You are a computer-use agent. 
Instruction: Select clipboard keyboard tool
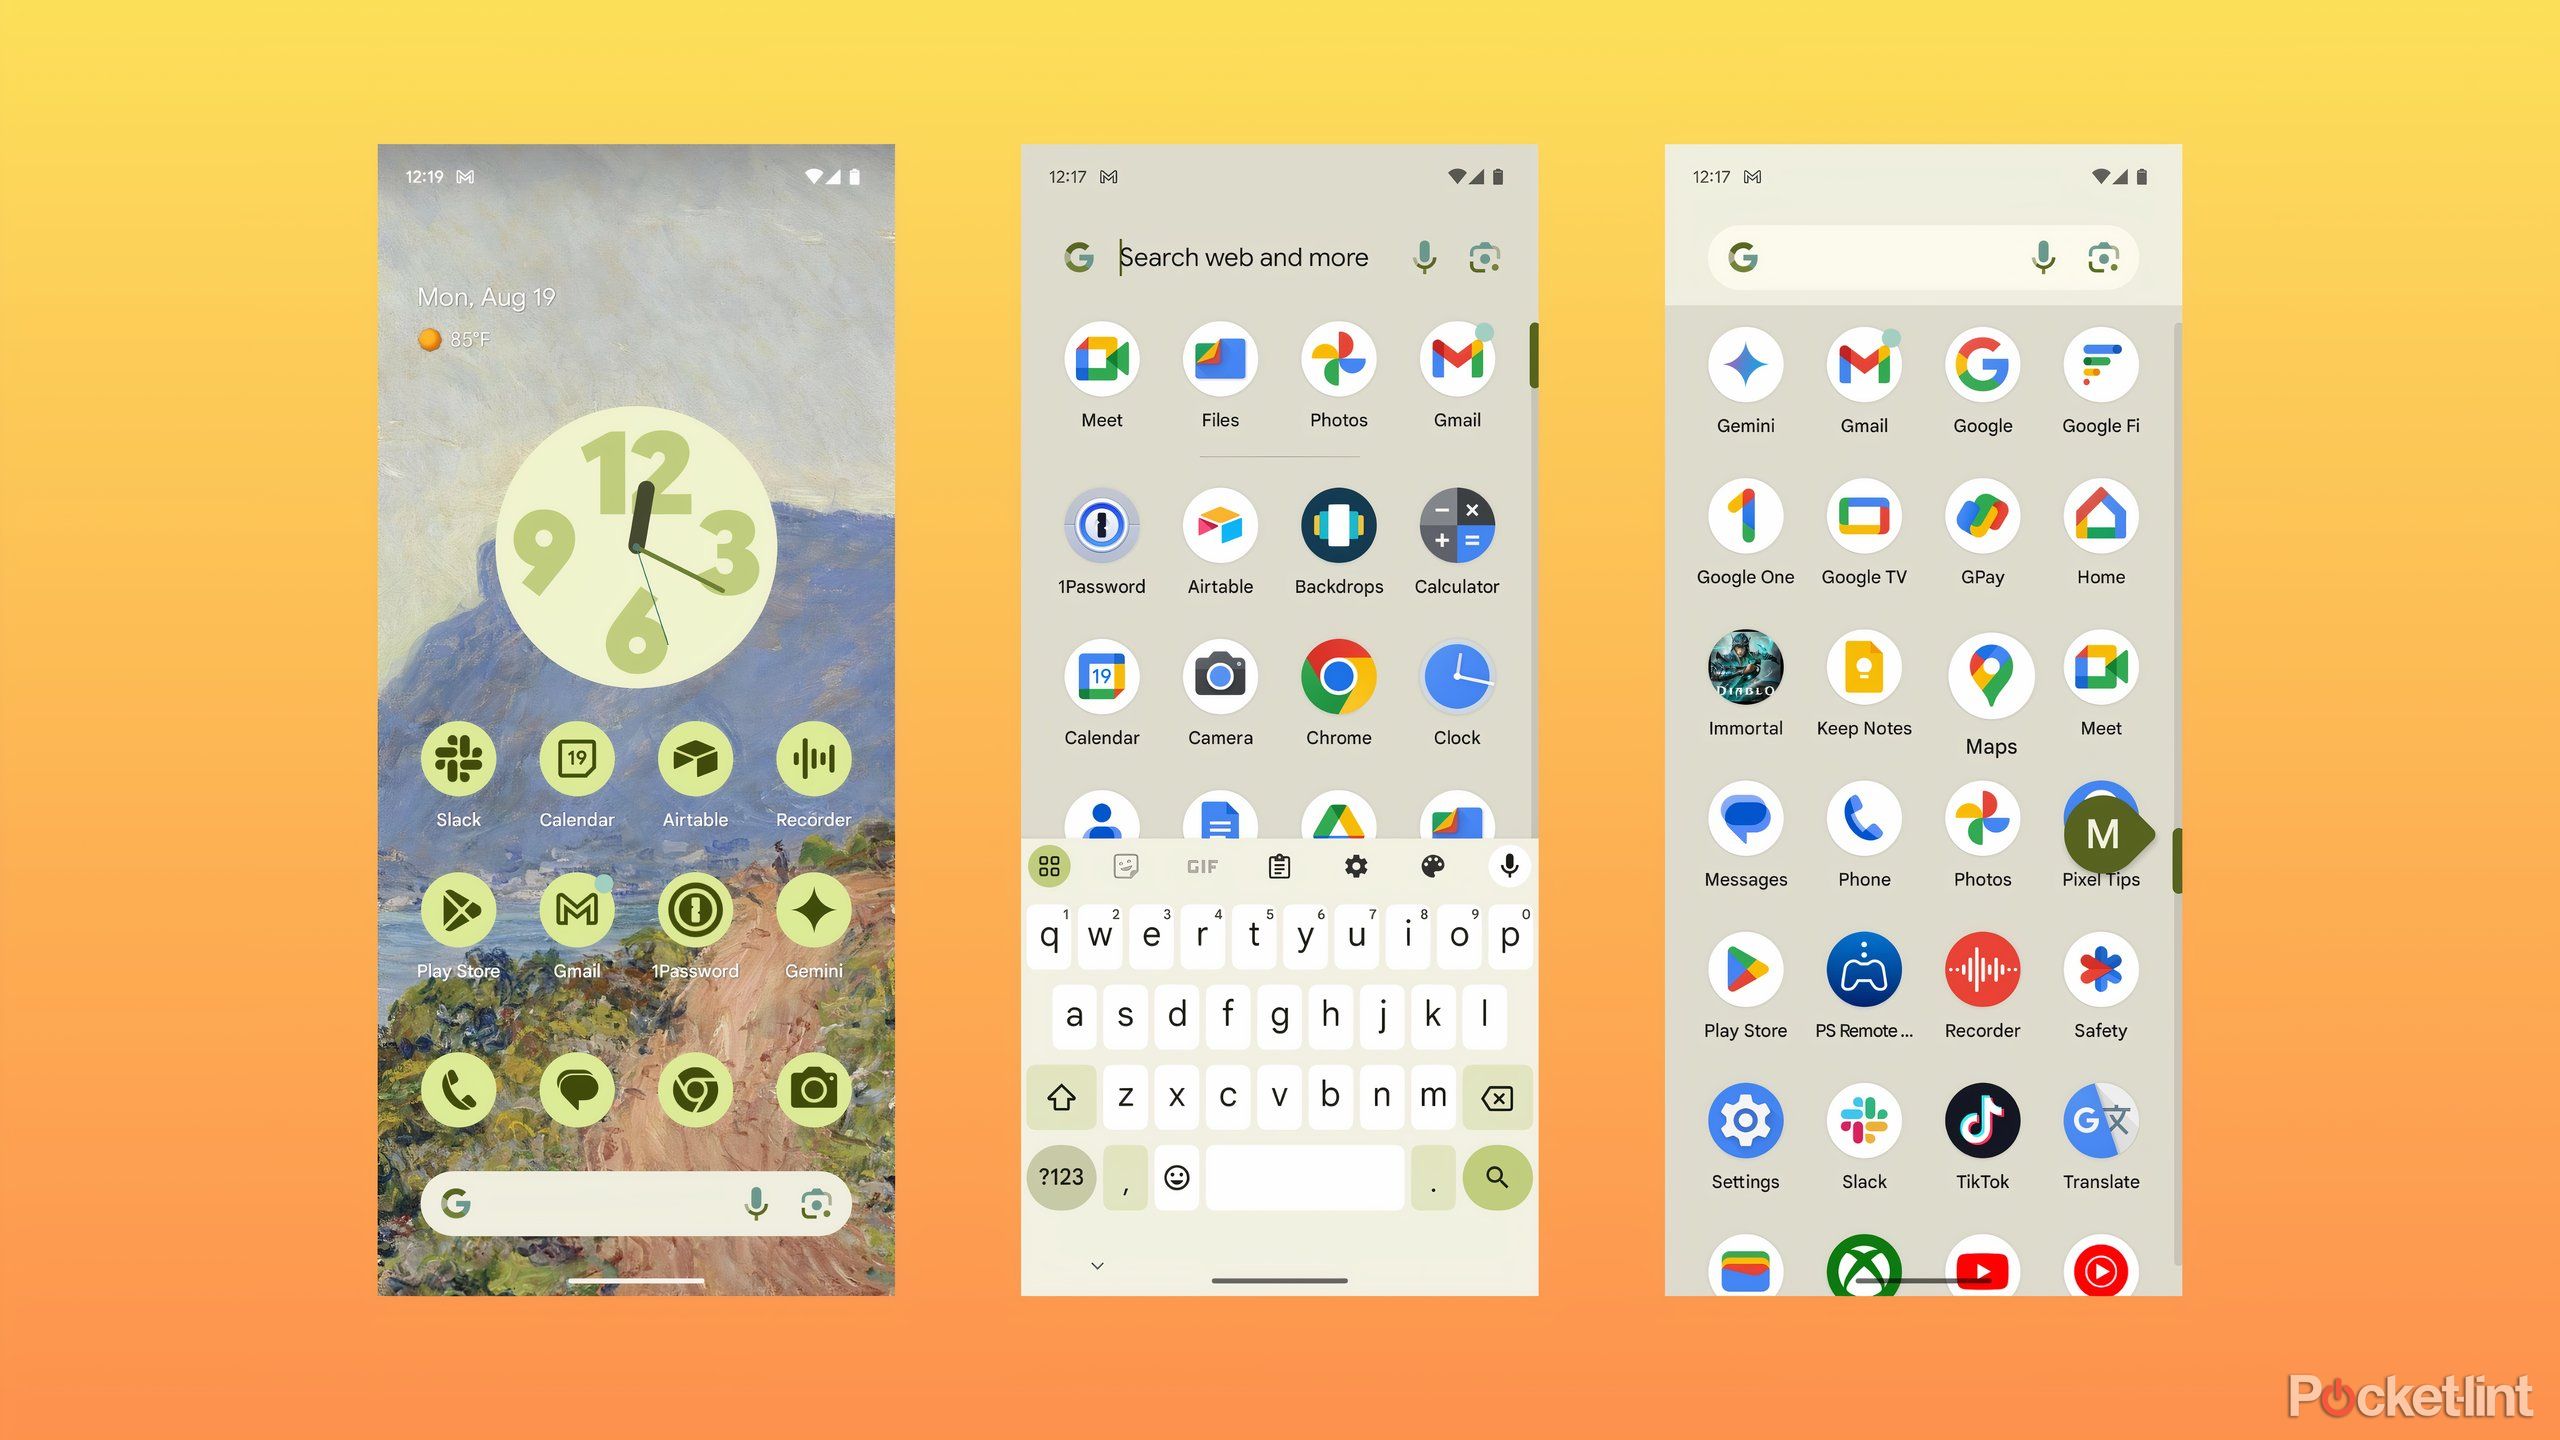1276,867
